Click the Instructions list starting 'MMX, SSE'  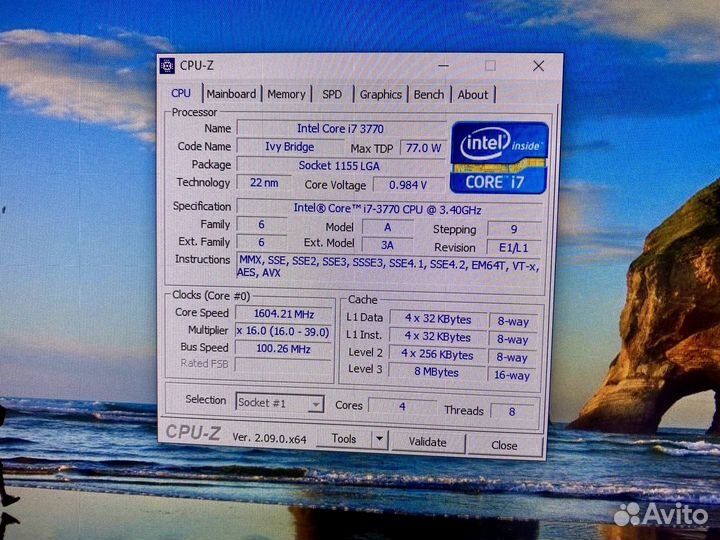(x=389, y=266)
